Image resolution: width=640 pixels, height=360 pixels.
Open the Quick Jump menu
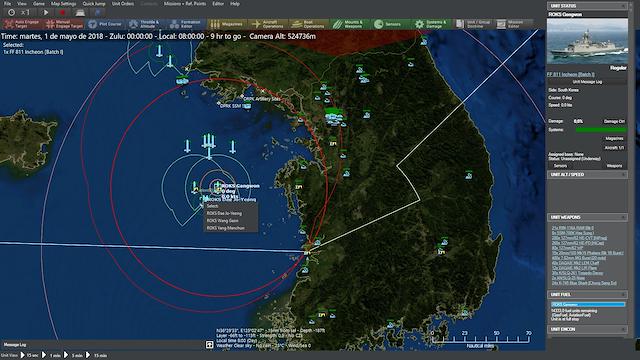94,4
